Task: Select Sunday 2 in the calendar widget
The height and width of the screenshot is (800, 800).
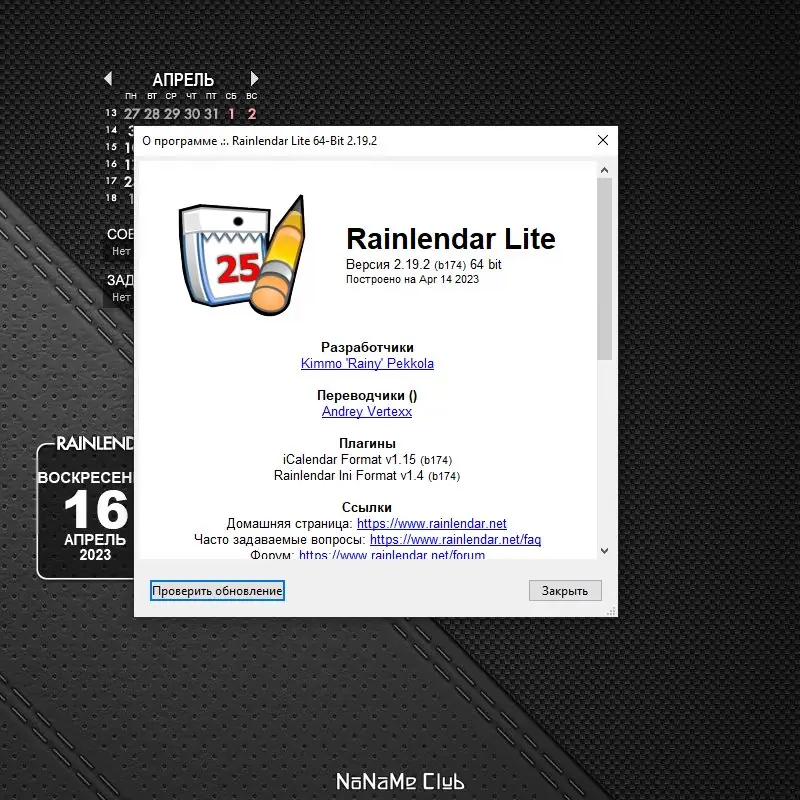Action: point(252,114)
